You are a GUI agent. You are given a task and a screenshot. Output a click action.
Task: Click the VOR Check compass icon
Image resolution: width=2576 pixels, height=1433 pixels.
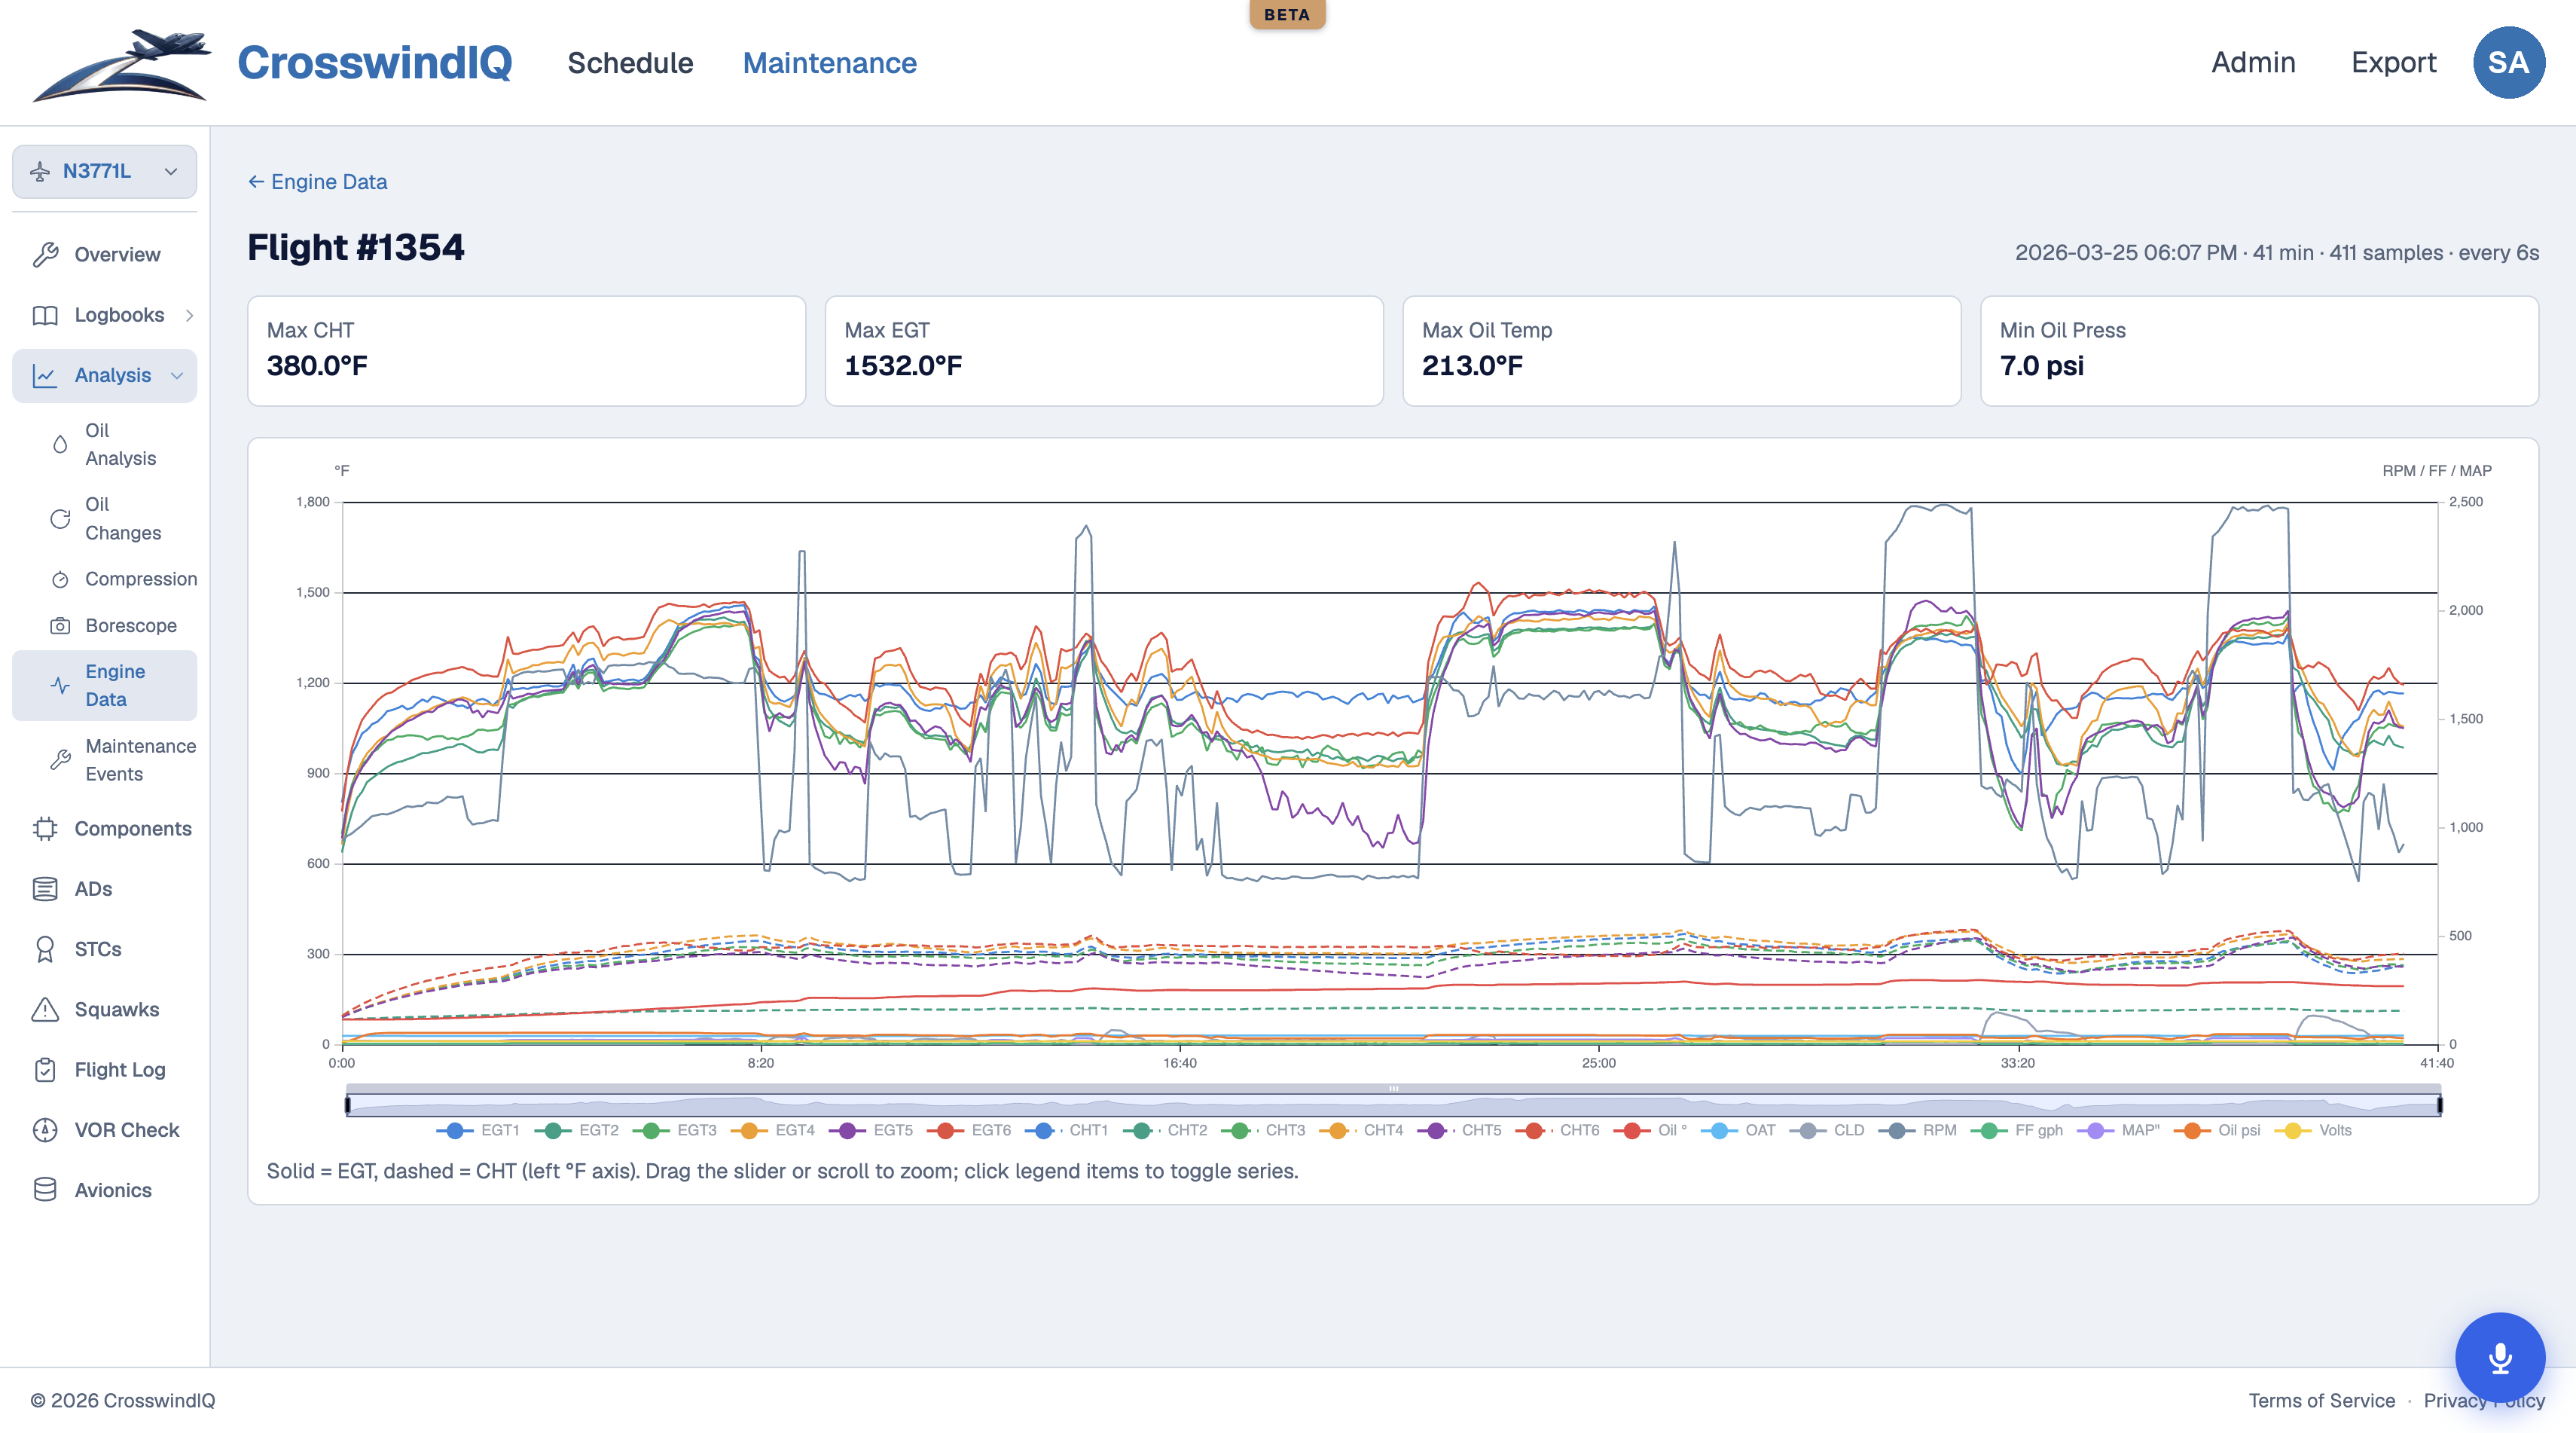pos(45,1130)
